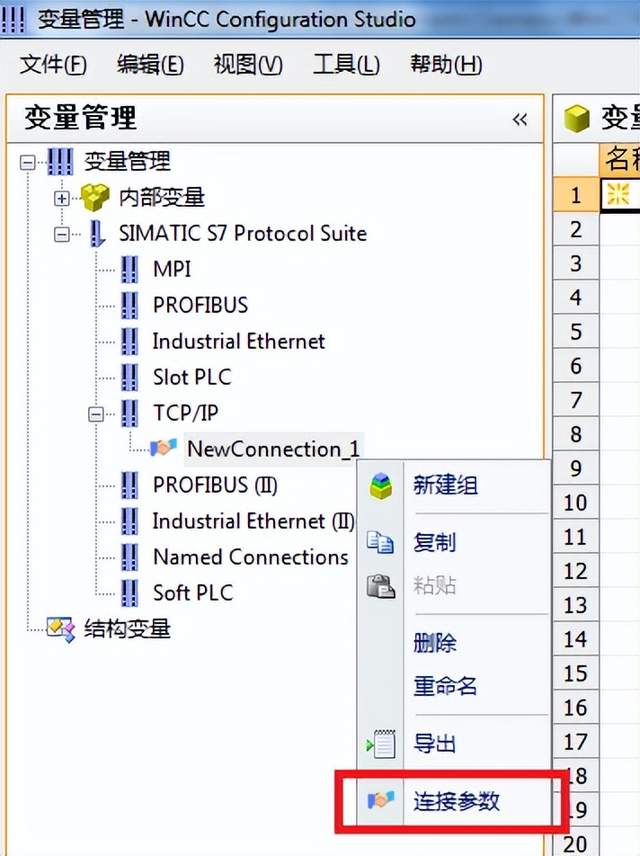640x856 pixels.
Task: Click the NewConnection_1 handshake icon
Action: click(162, 448)
